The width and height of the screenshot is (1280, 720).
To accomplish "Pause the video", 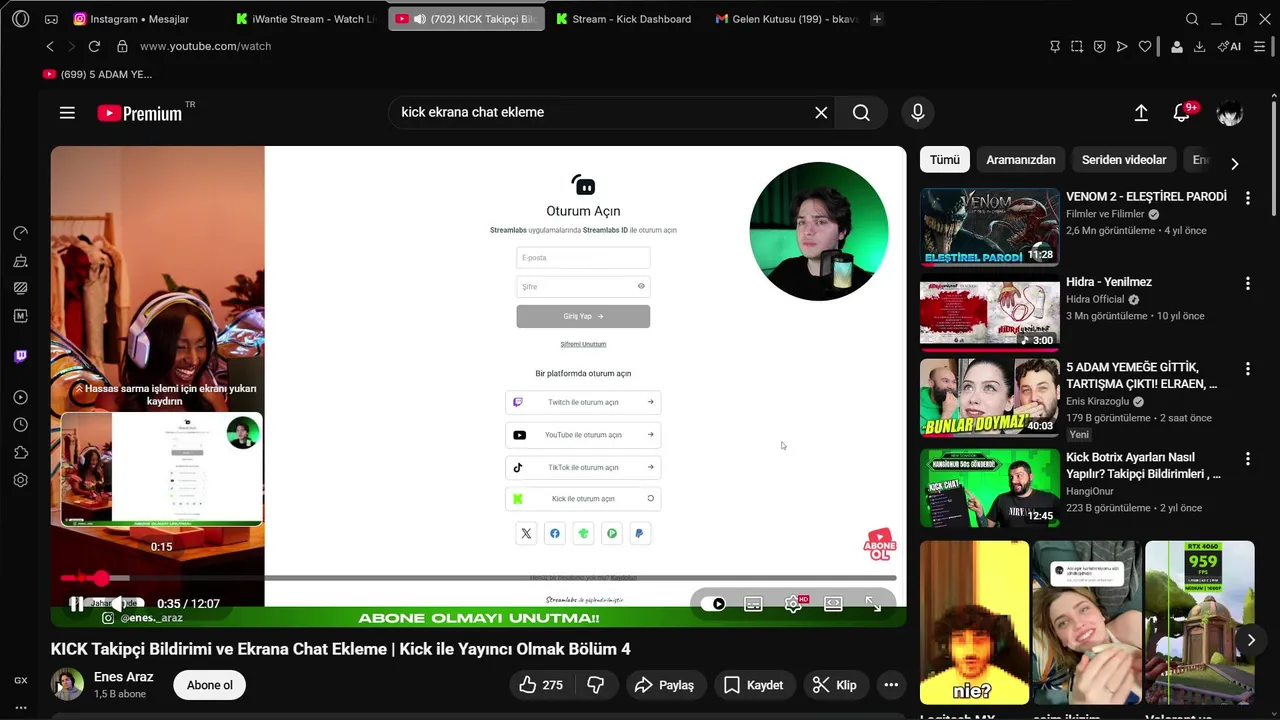I will tap(77, 604).
